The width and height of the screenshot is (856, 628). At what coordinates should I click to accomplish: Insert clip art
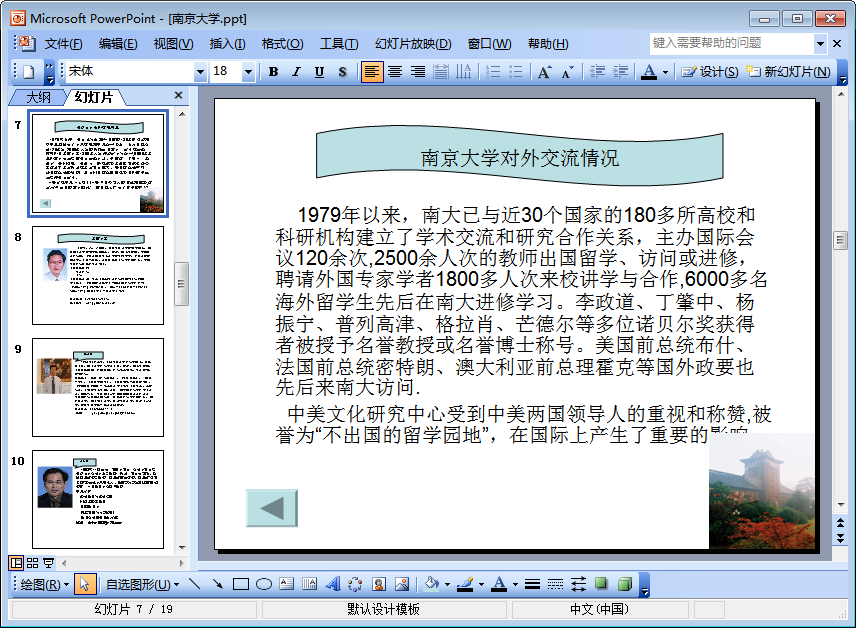(x=379, y=584)
